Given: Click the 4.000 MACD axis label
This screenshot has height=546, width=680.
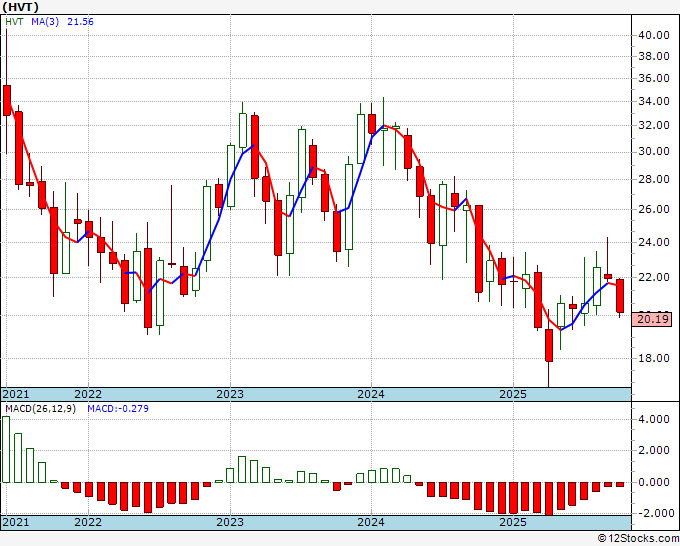Looking at the screenshot, I should click(x=654, y=419).
